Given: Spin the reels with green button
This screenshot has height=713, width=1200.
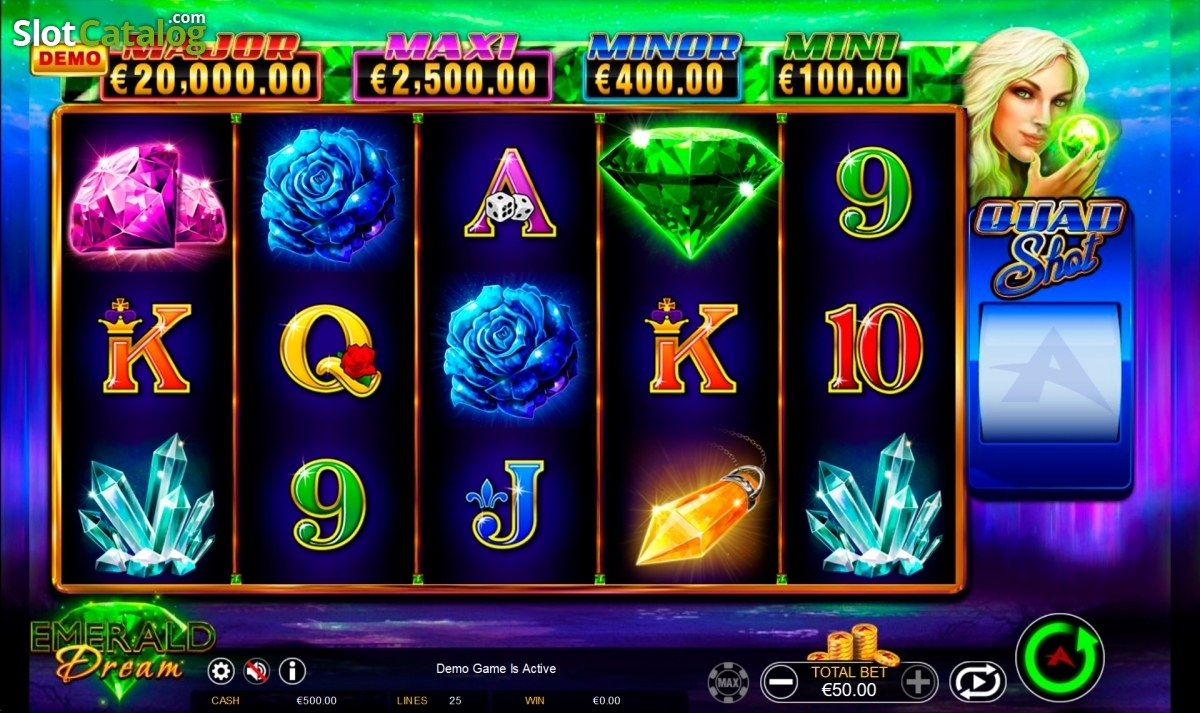Looking at the screenshot, I should pos(1060,658).
